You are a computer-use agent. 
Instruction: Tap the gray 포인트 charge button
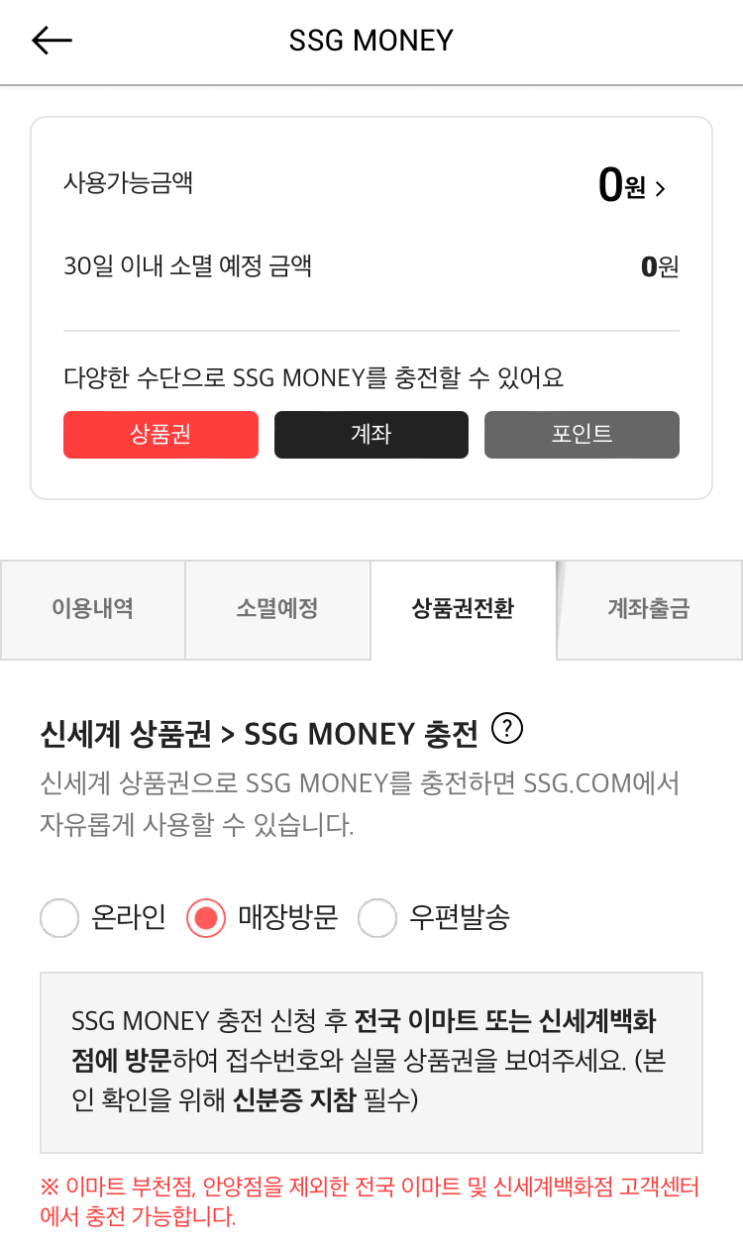tap(582, 435)
